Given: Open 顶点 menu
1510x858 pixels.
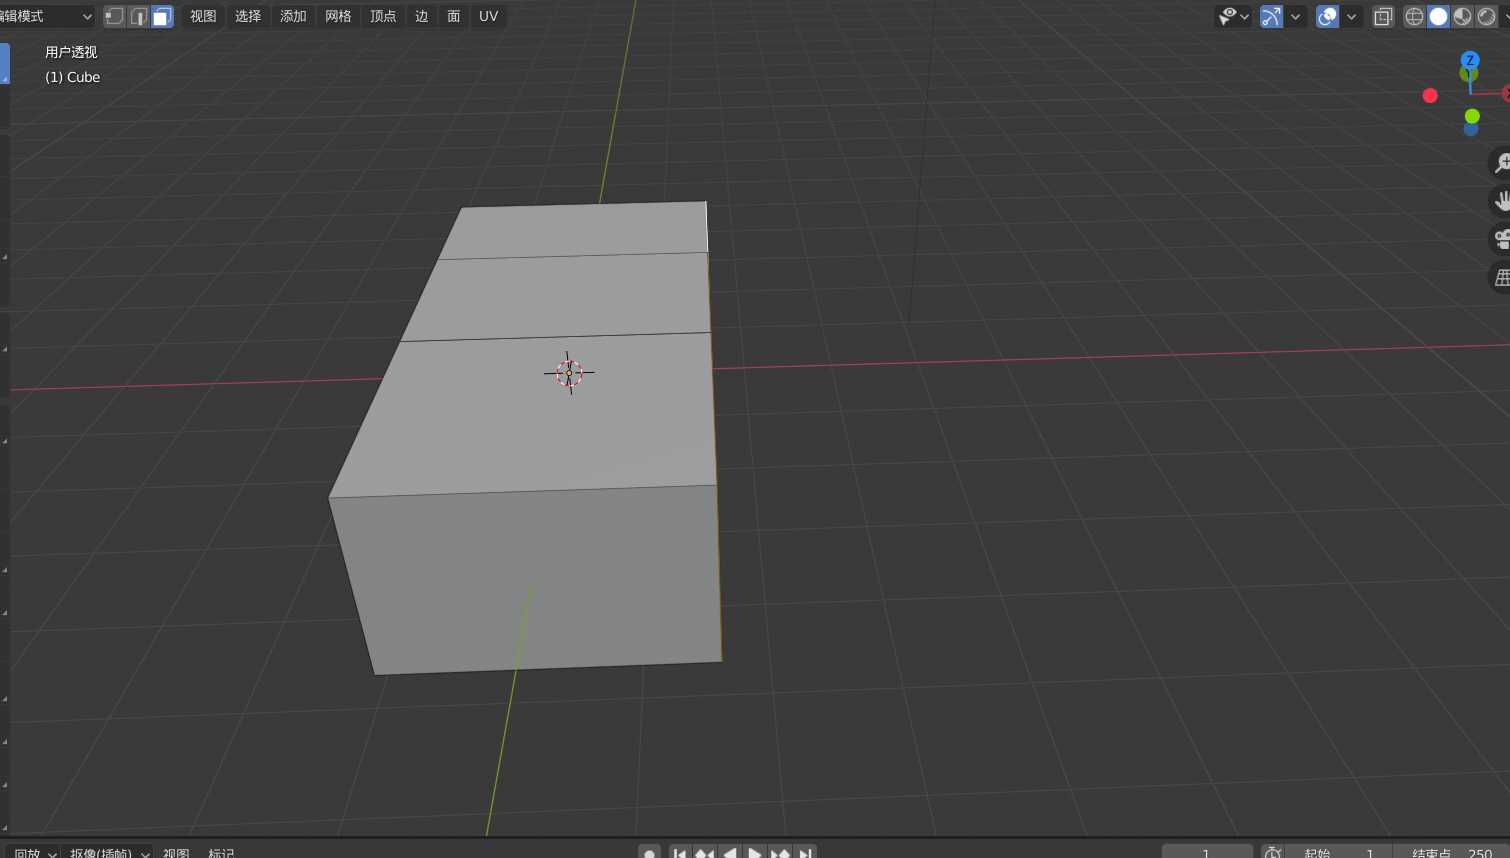Looking at the screenshot, I should click(x=383, y=16).
